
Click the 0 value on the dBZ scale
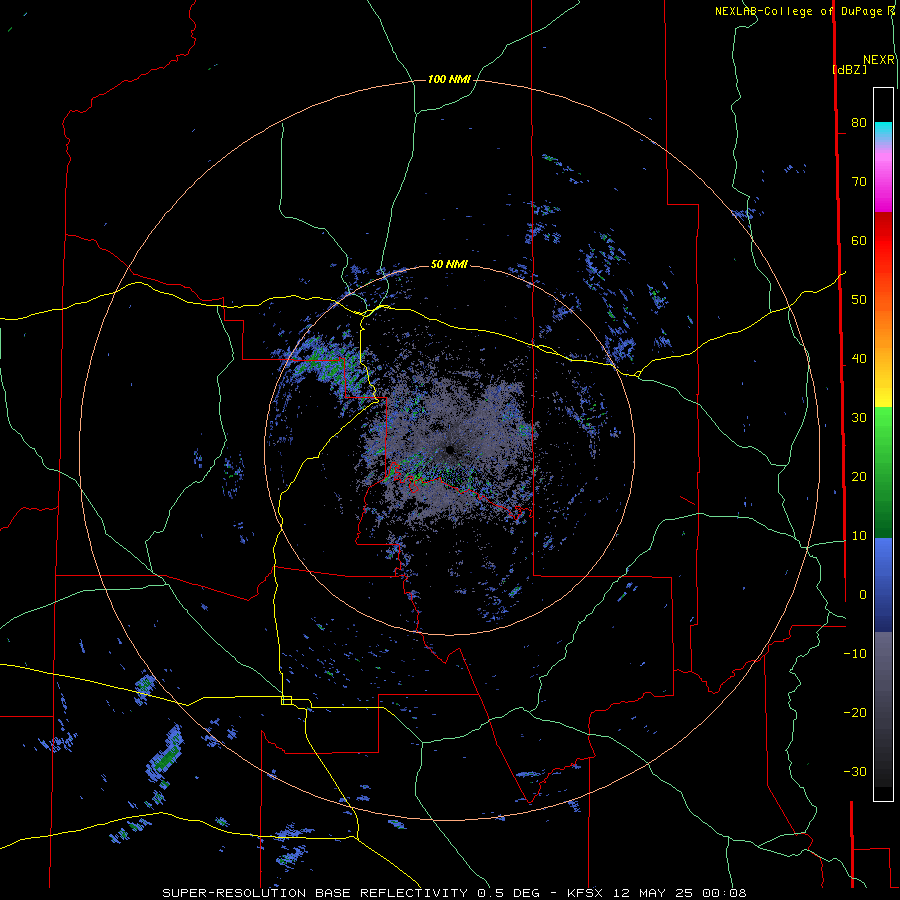(863, 595)
